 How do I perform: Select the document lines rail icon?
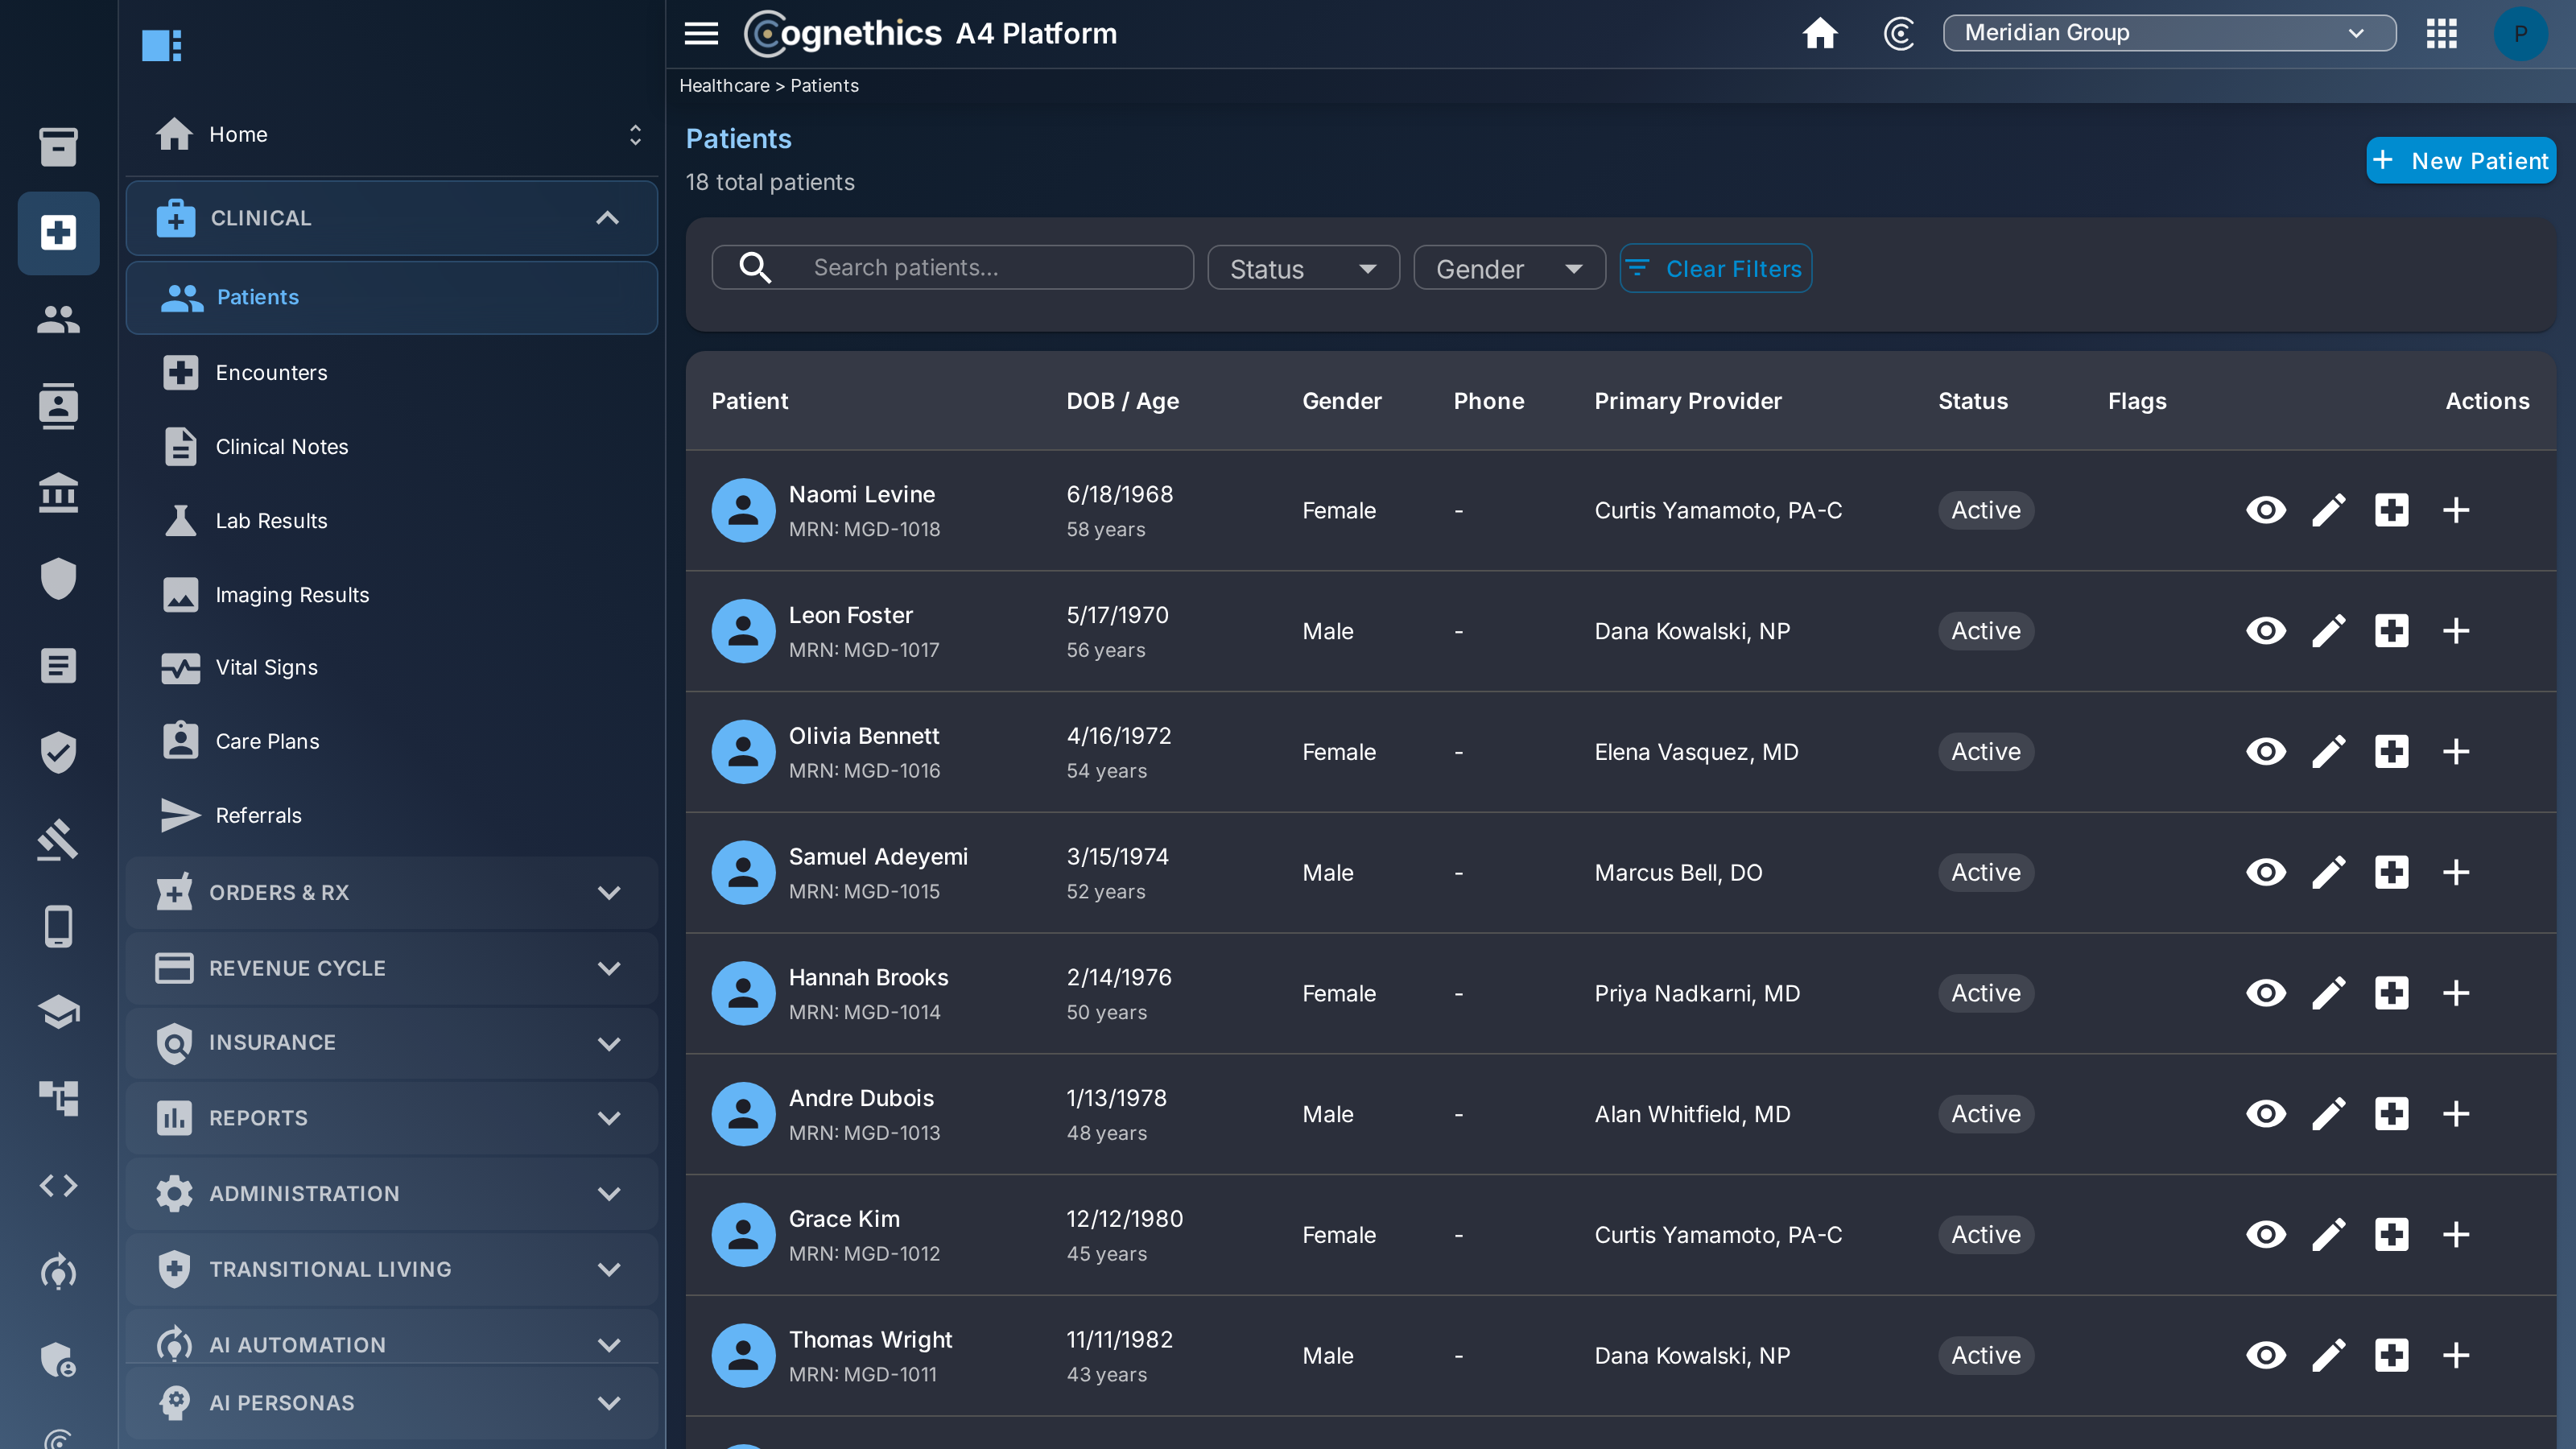pos(58,666)
